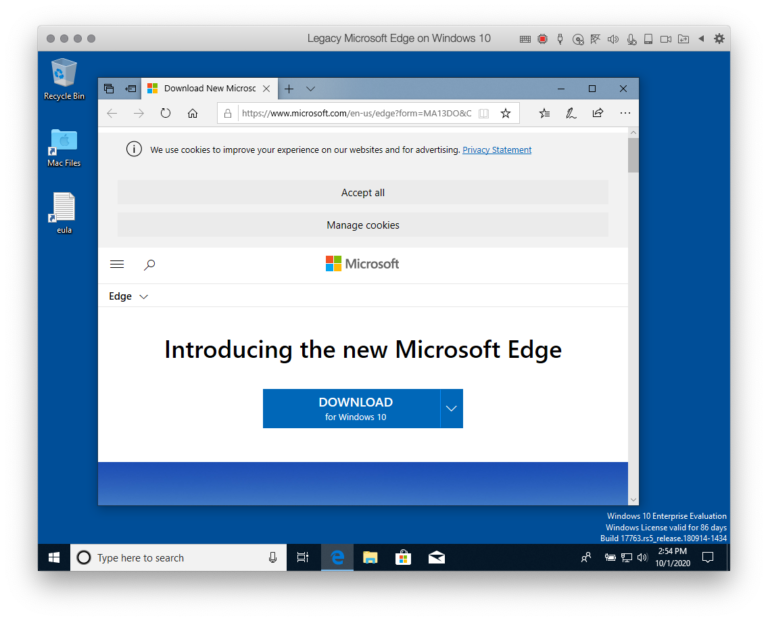
Task: Open File Explorer from the taskbar
Action: [370, 557]
